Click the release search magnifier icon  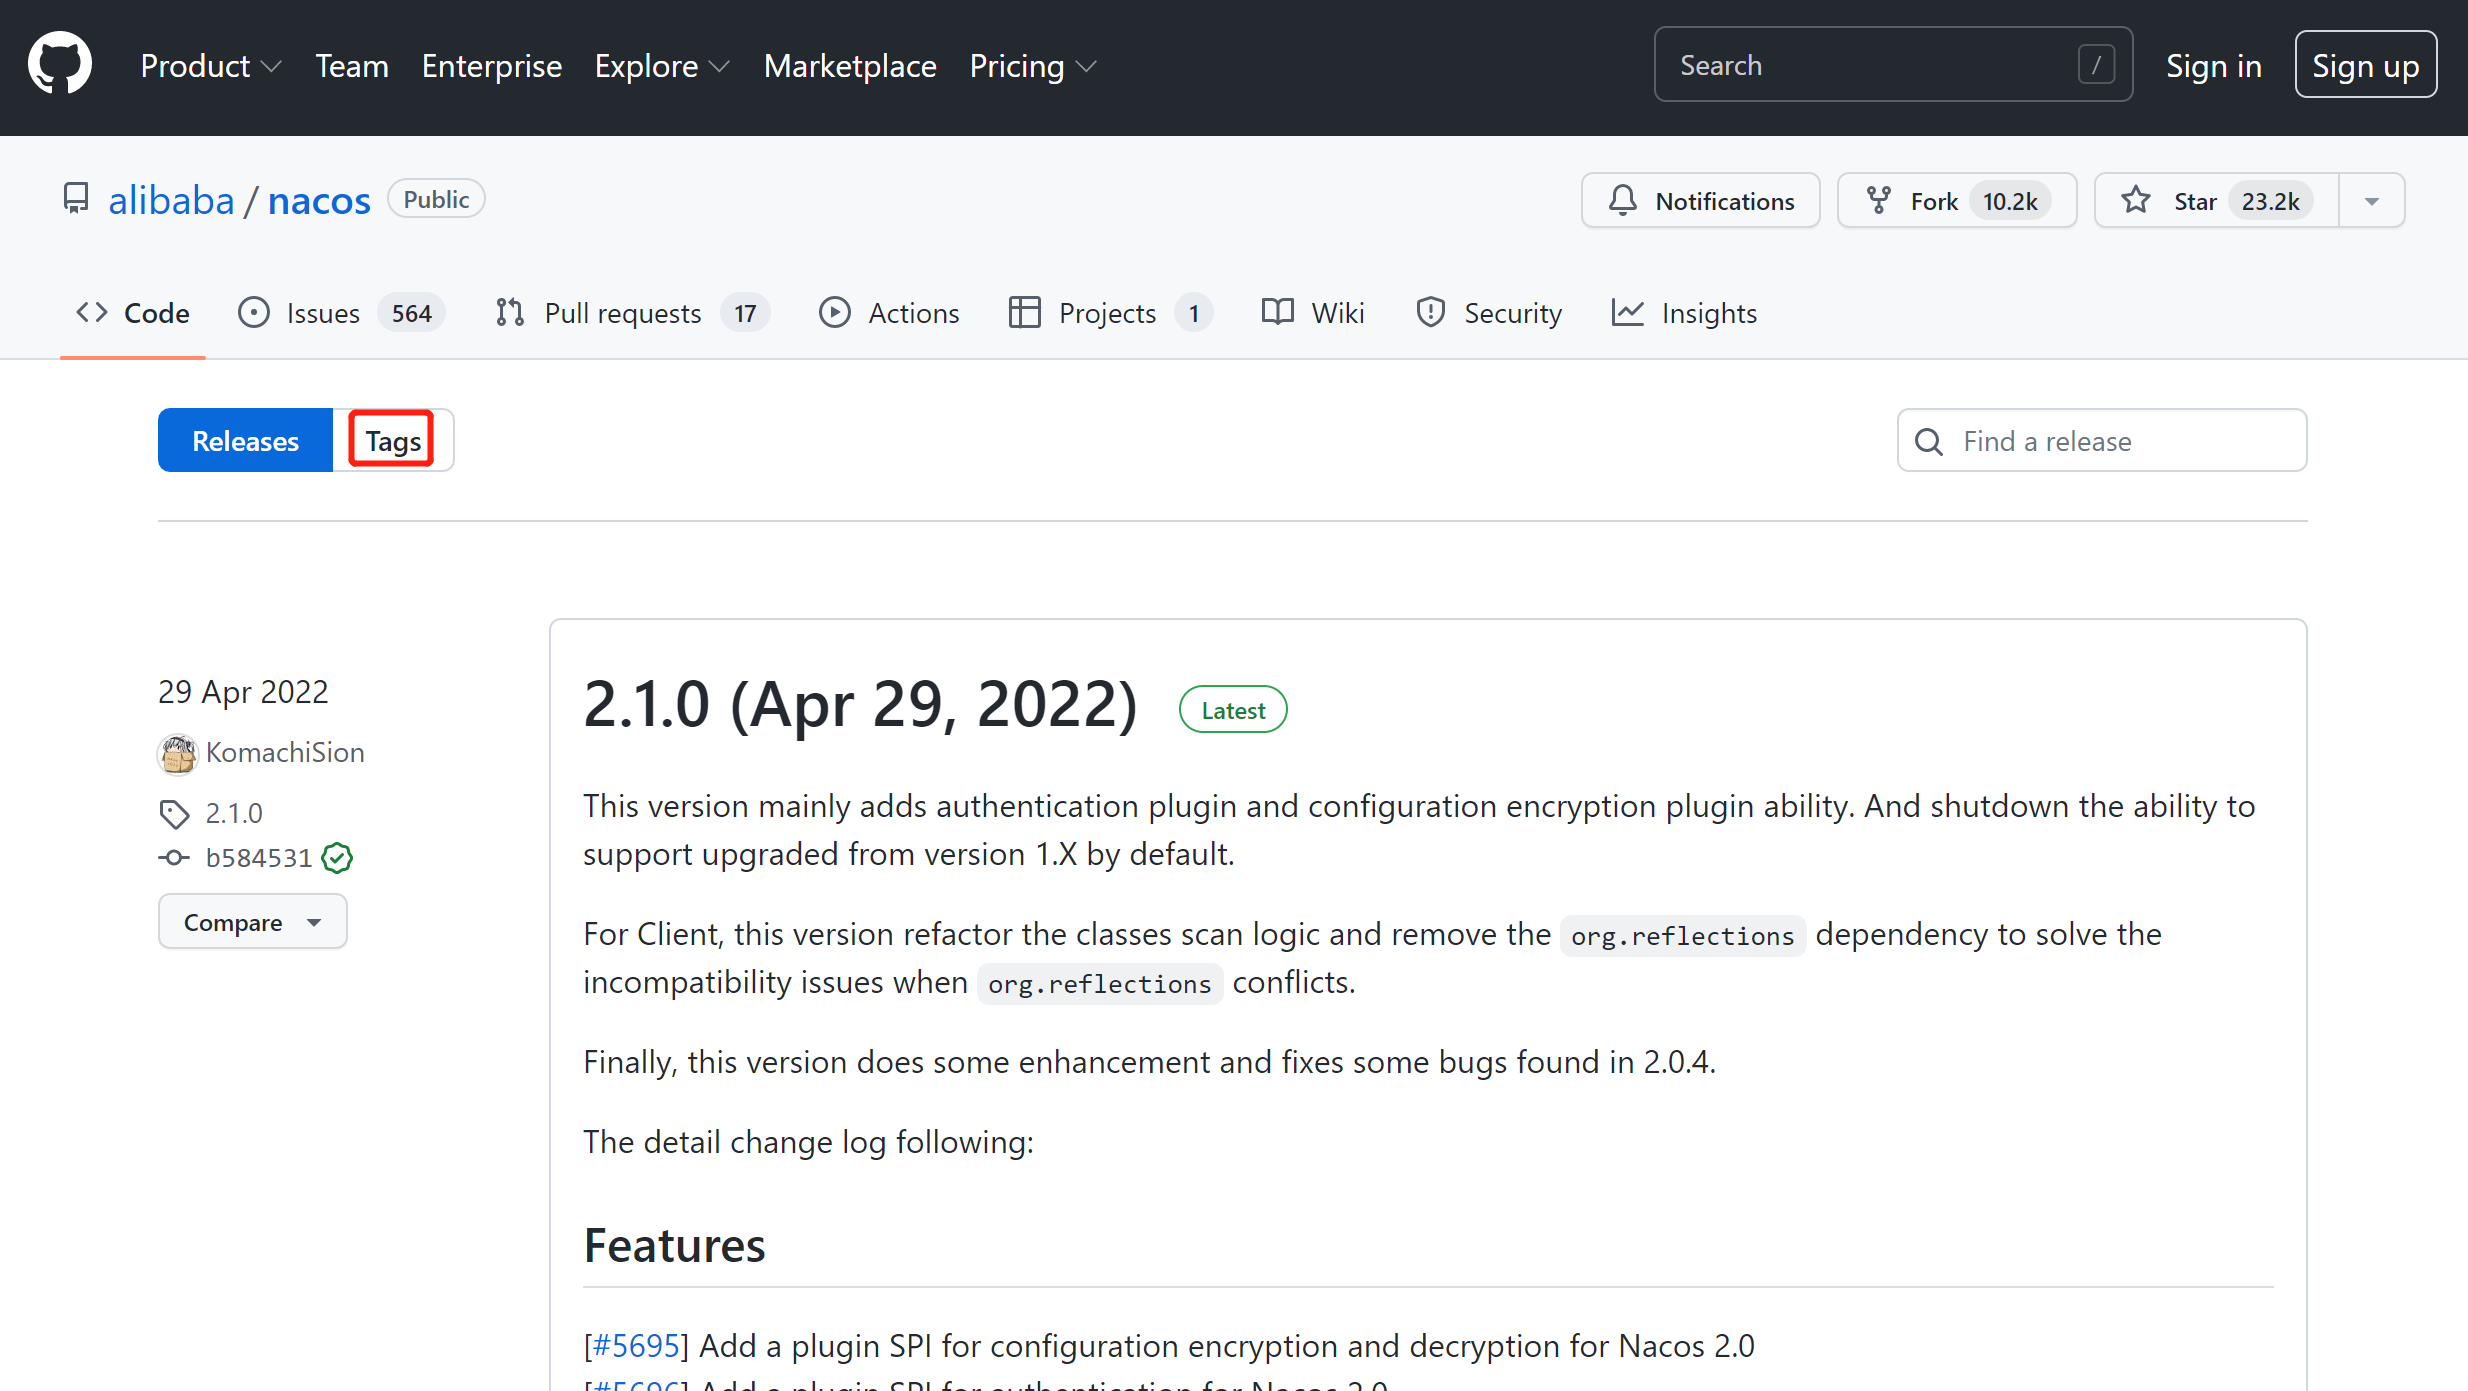(x=1929, y=441)
